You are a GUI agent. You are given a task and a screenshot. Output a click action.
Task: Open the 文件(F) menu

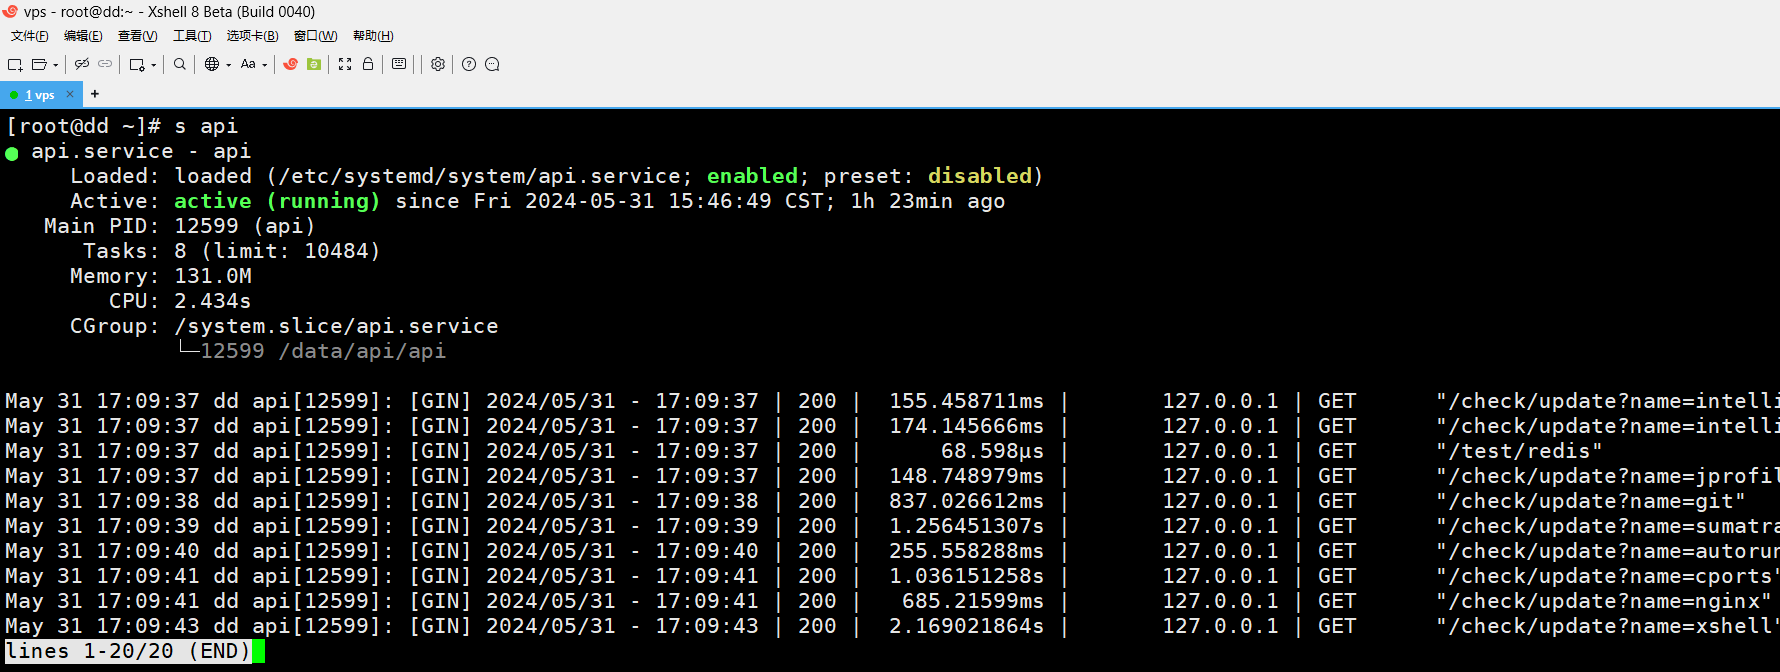pos(30,36)
